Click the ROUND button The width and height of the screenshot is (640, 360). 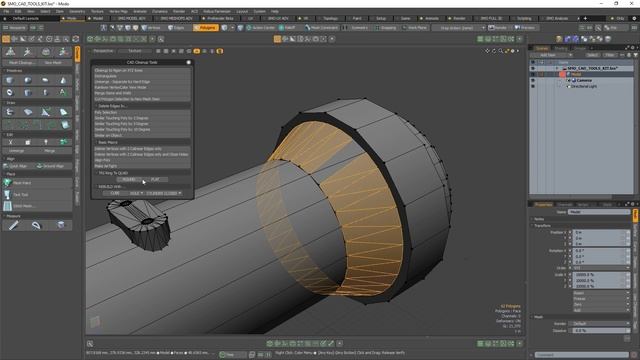[129, 180]
